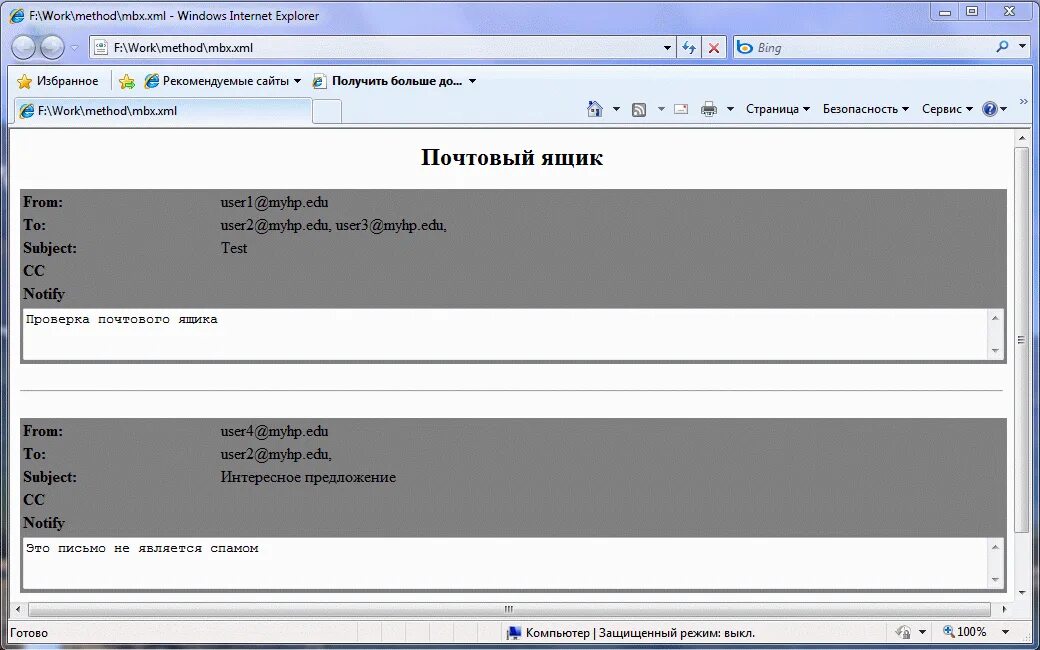This screenshot has height=650, width=1040.
Task: Click the Test subject text
Action: point(234,248)
